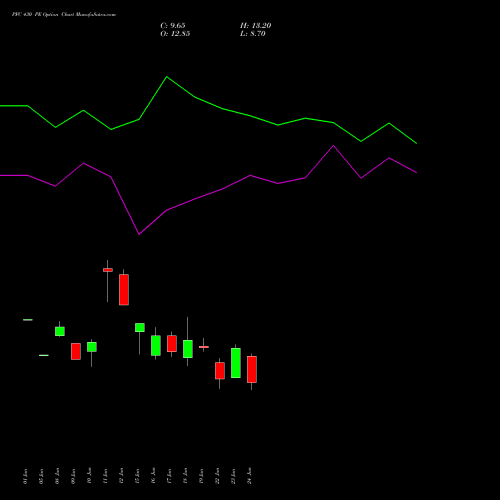Click the 11 Jun date label
This screenshot has width=500, height=500.
[x=105, y=476]
